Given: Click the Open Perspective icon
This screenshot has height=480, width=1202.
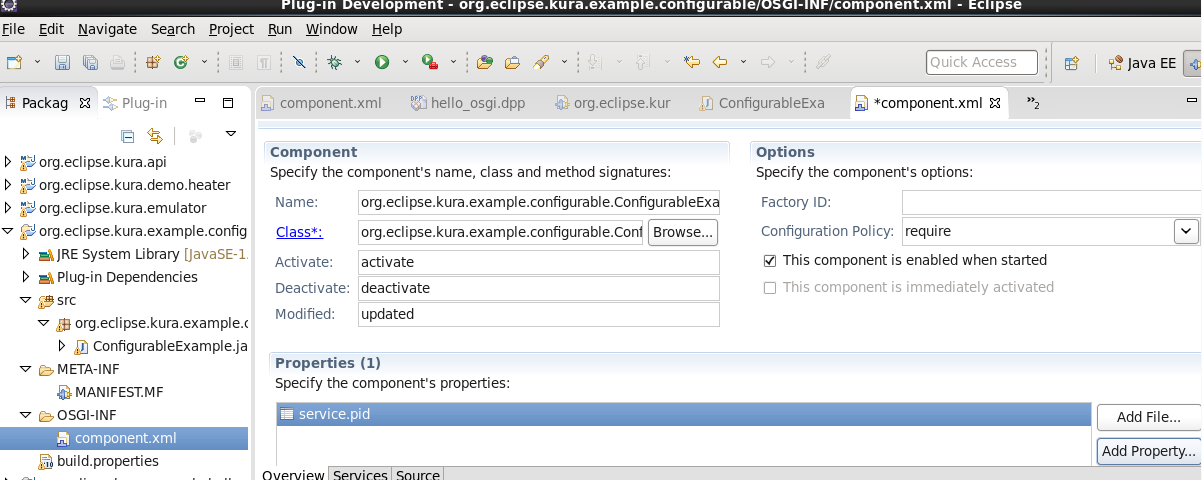Looking at the screenshot, I should pyautogui.click(x=1071, y=63).
